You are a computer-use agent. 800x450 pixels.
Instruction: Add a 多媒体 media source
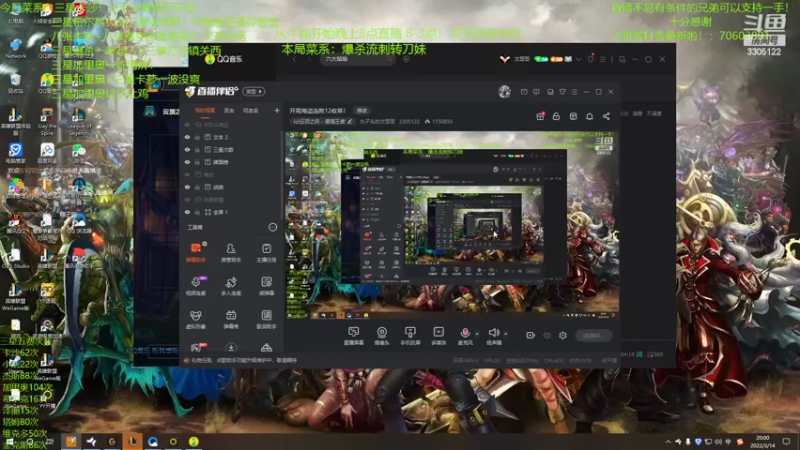pos(438,336)
